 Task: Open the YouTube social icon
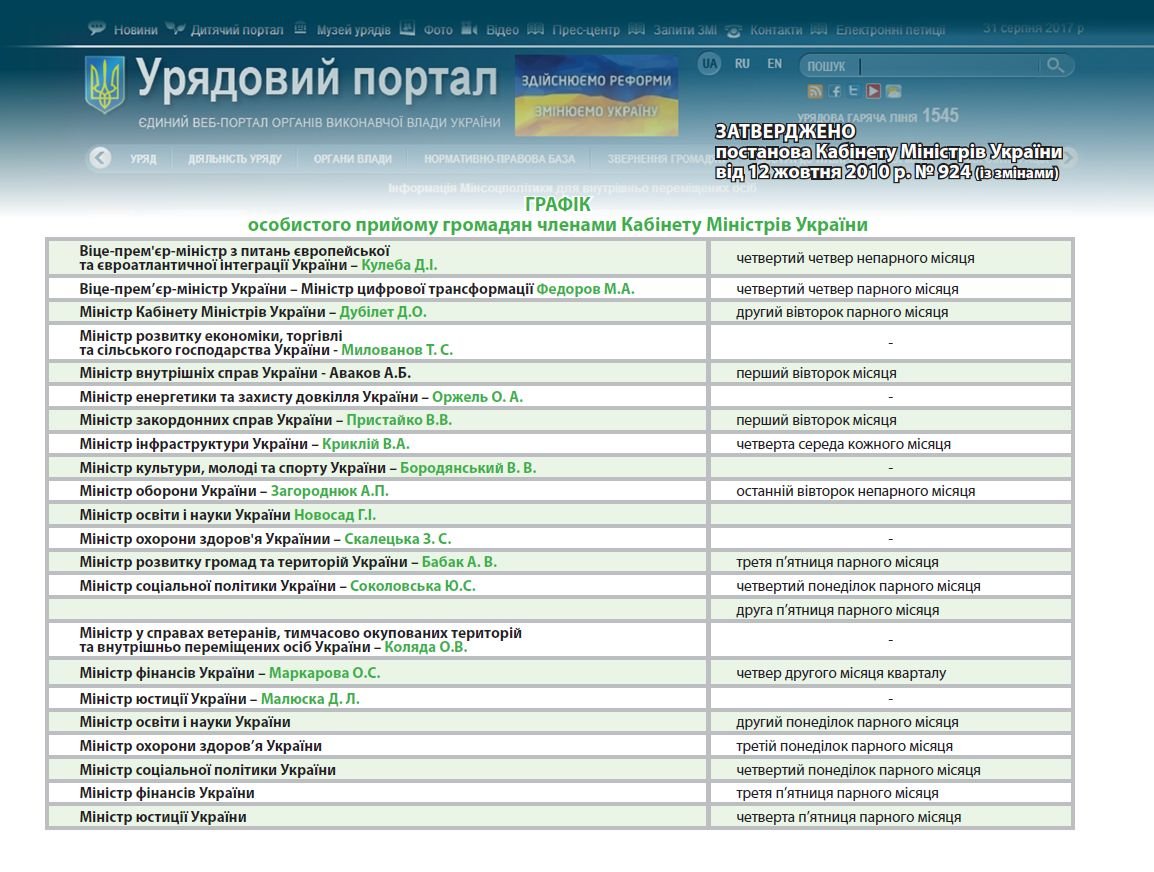click(x=873, y=92)
